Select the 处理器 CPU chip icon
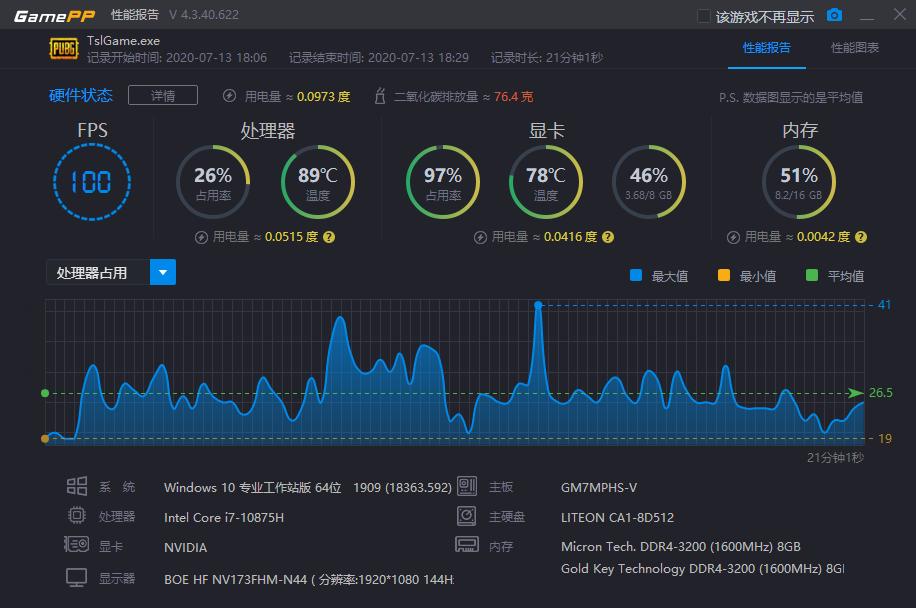Screen dimensions: 916x608 (x=76, y=516)
